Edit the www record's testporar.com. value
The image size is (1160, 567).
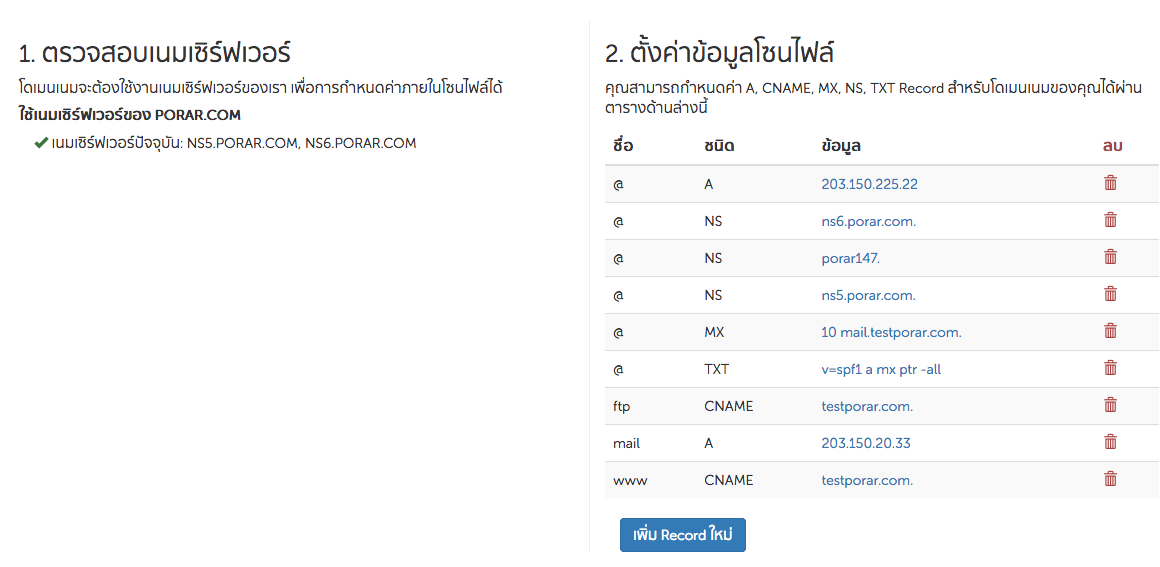[867, 481]
